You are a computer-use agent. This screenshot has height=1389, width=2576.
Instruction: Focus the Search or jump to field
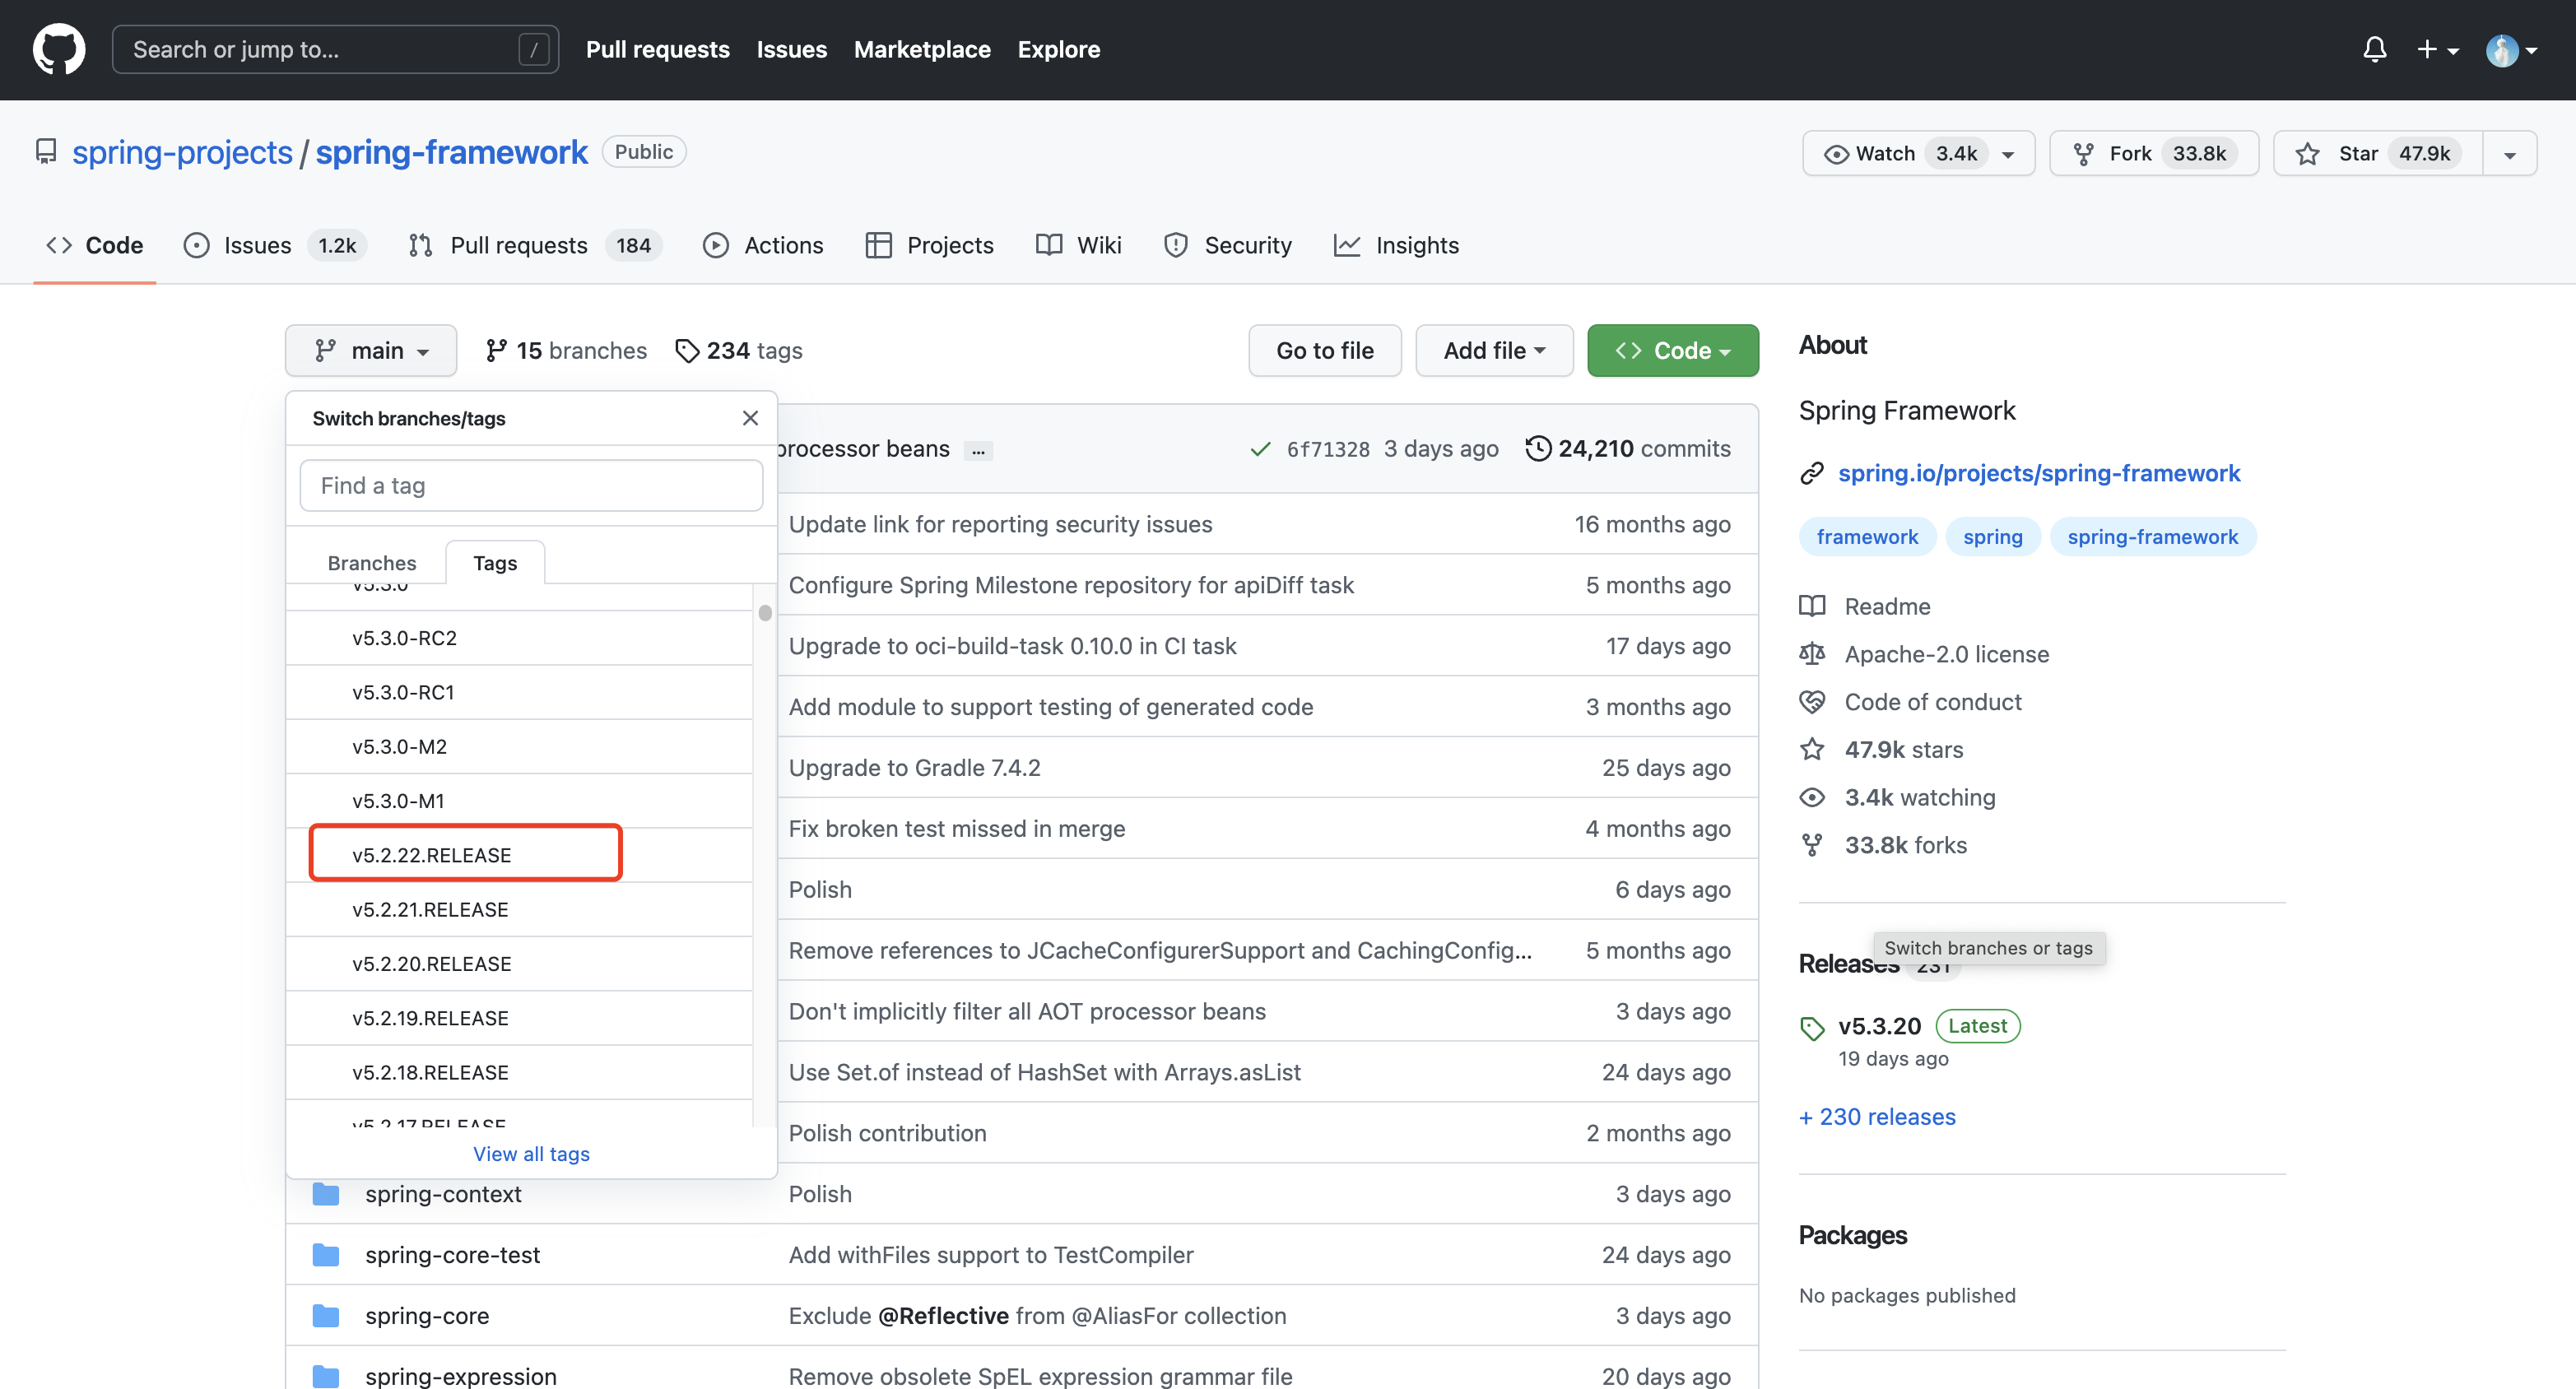click(x=335, y=49)
